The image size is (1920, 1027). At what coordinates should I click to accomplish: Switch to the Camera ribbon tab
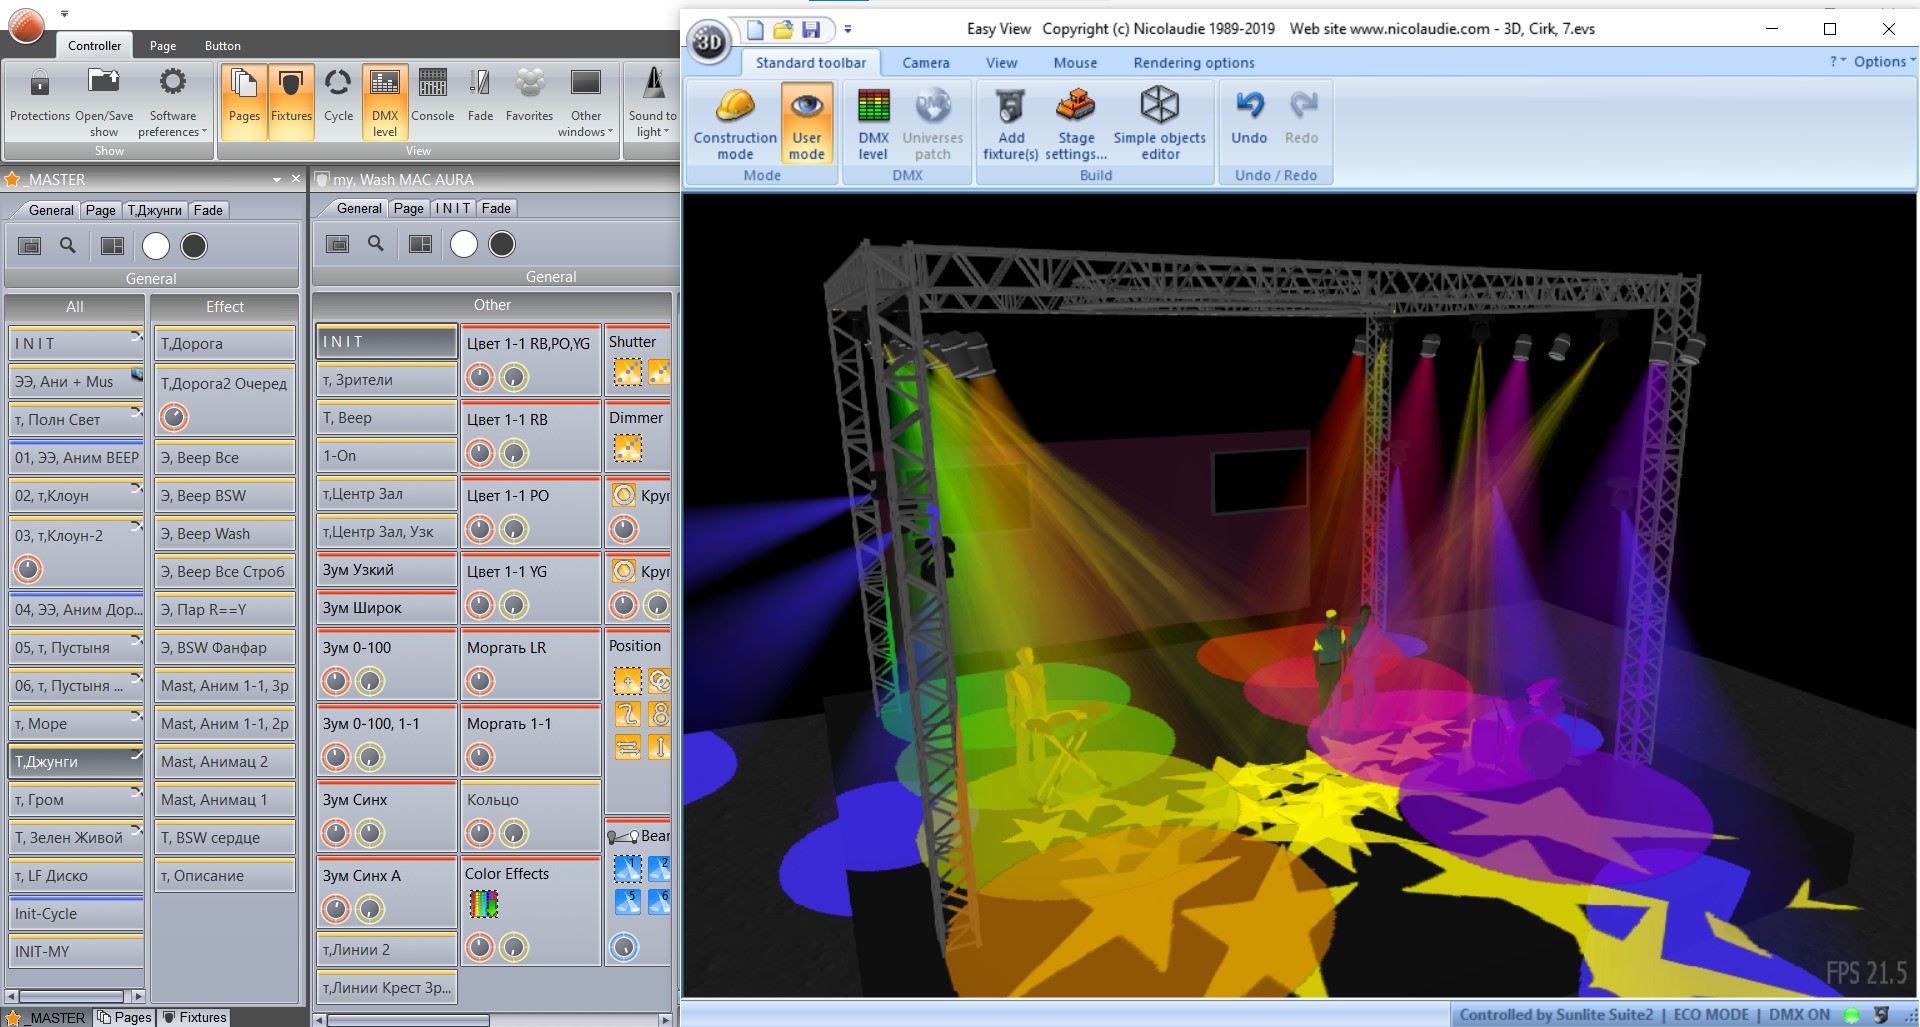point(925,62)
